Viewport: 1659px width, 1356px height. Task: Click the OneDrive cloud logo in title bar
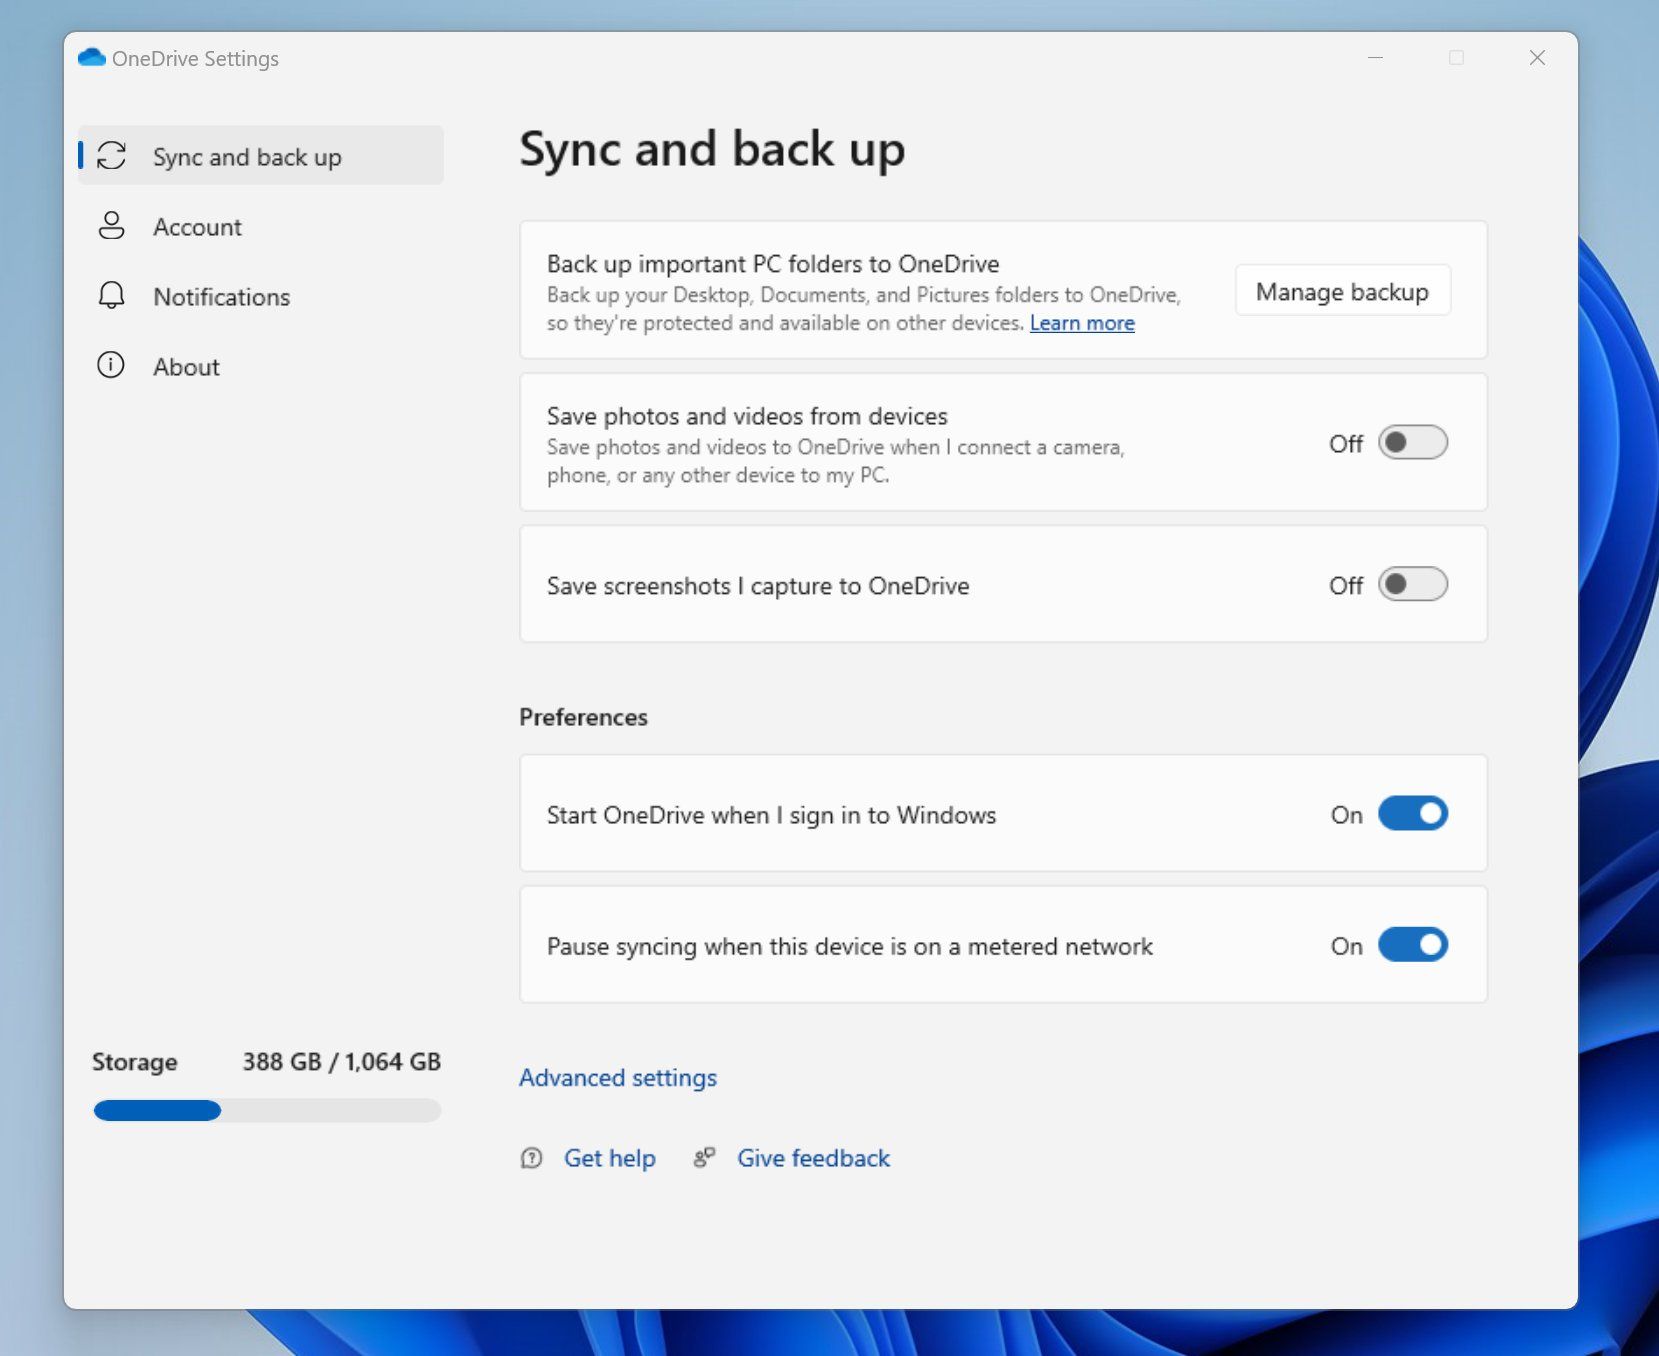tap(92, 57)
